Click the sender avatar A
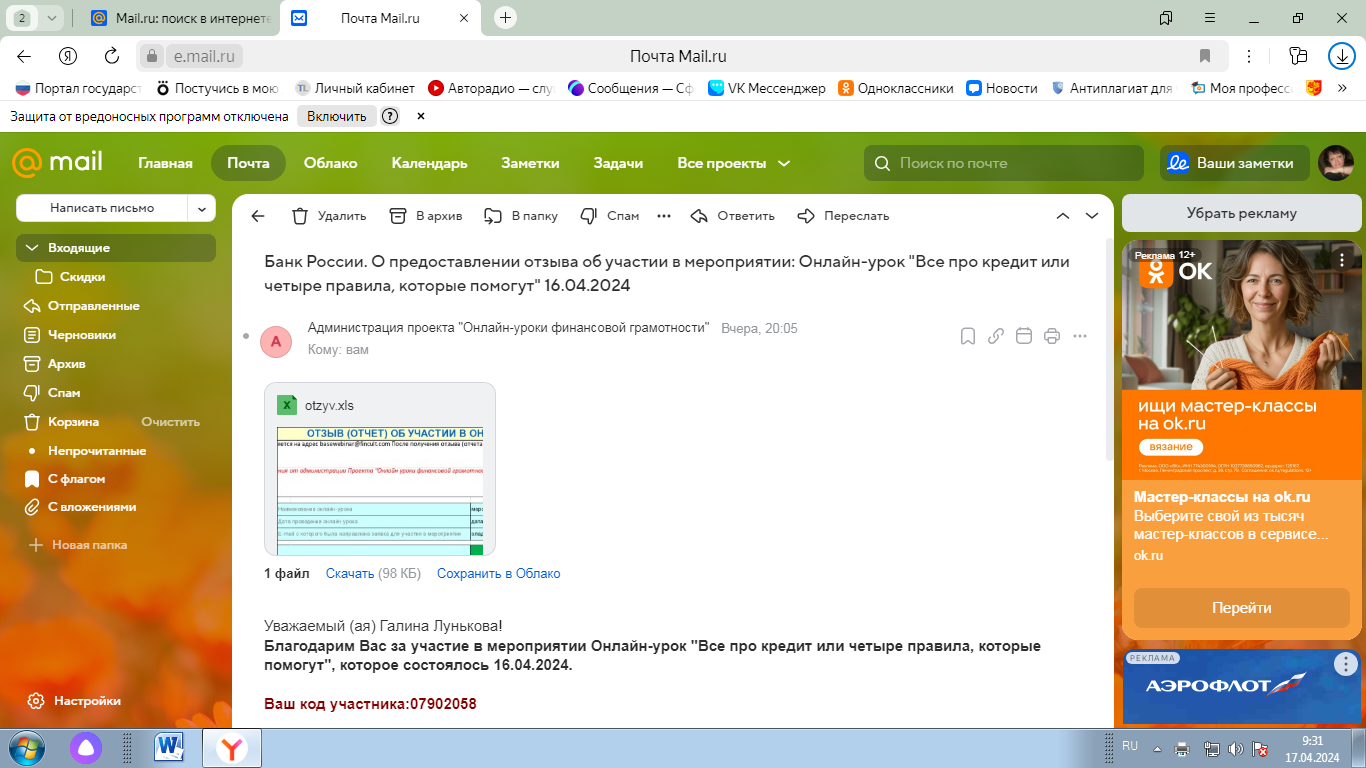 276,342
